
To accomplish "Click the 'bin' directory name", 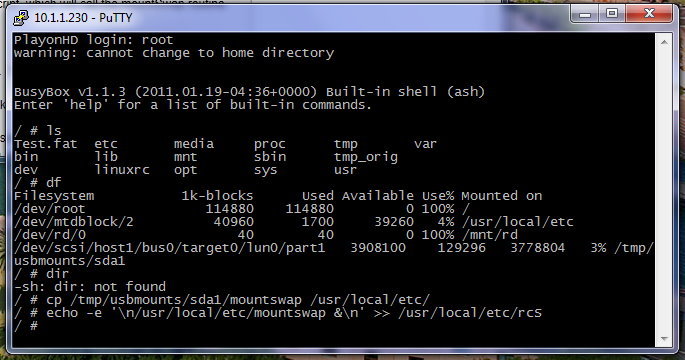I will pyautogui.click(x=26, y=157).
